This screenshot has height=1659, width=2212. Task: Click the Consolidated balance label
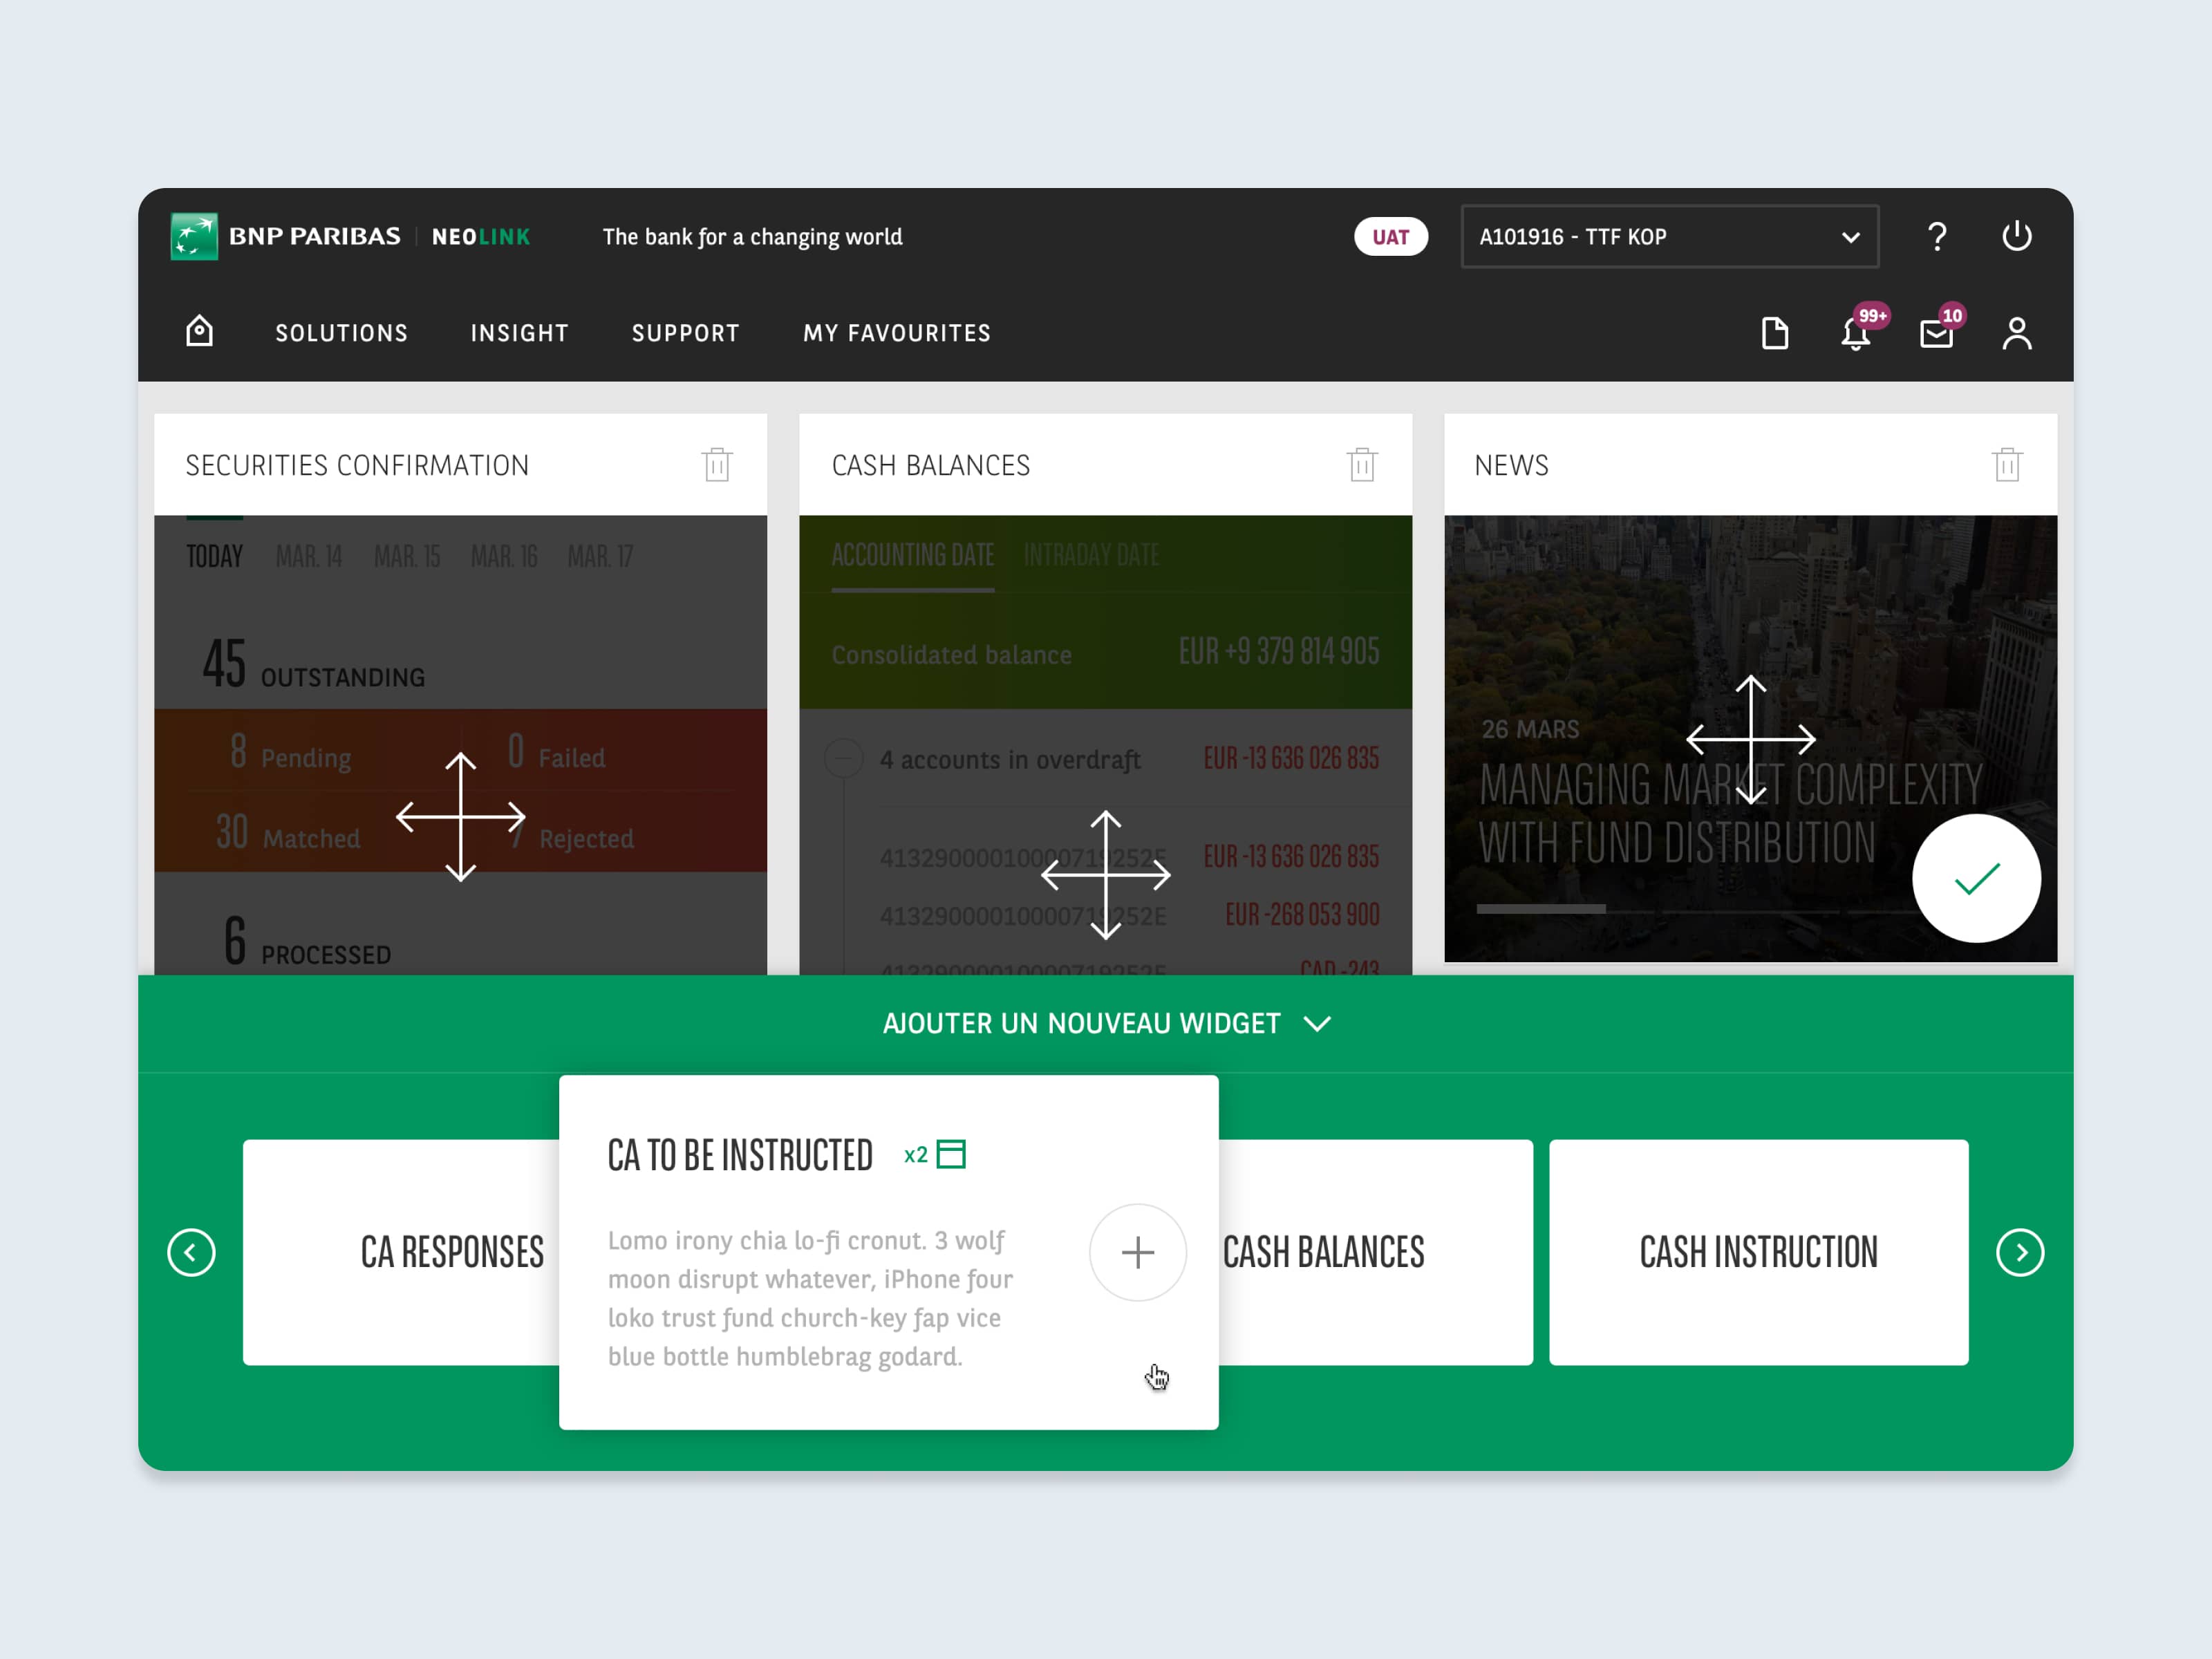coord(951,655)
